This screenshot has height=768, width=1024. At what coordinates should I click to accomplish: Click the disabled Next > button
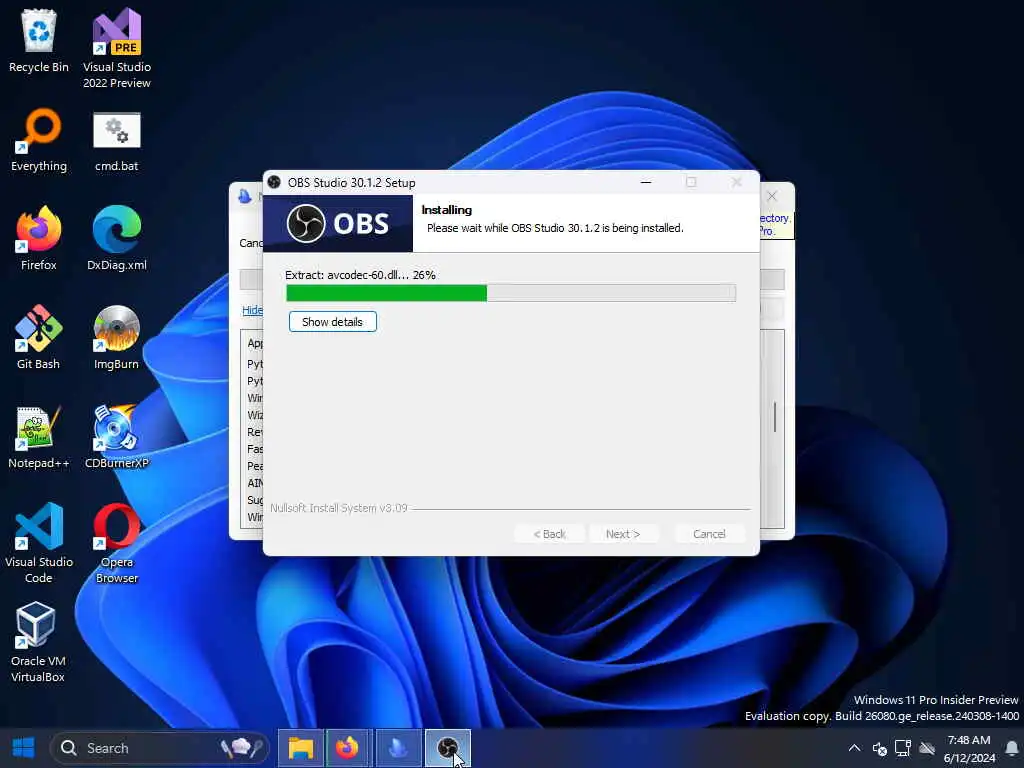coord(623,534)
